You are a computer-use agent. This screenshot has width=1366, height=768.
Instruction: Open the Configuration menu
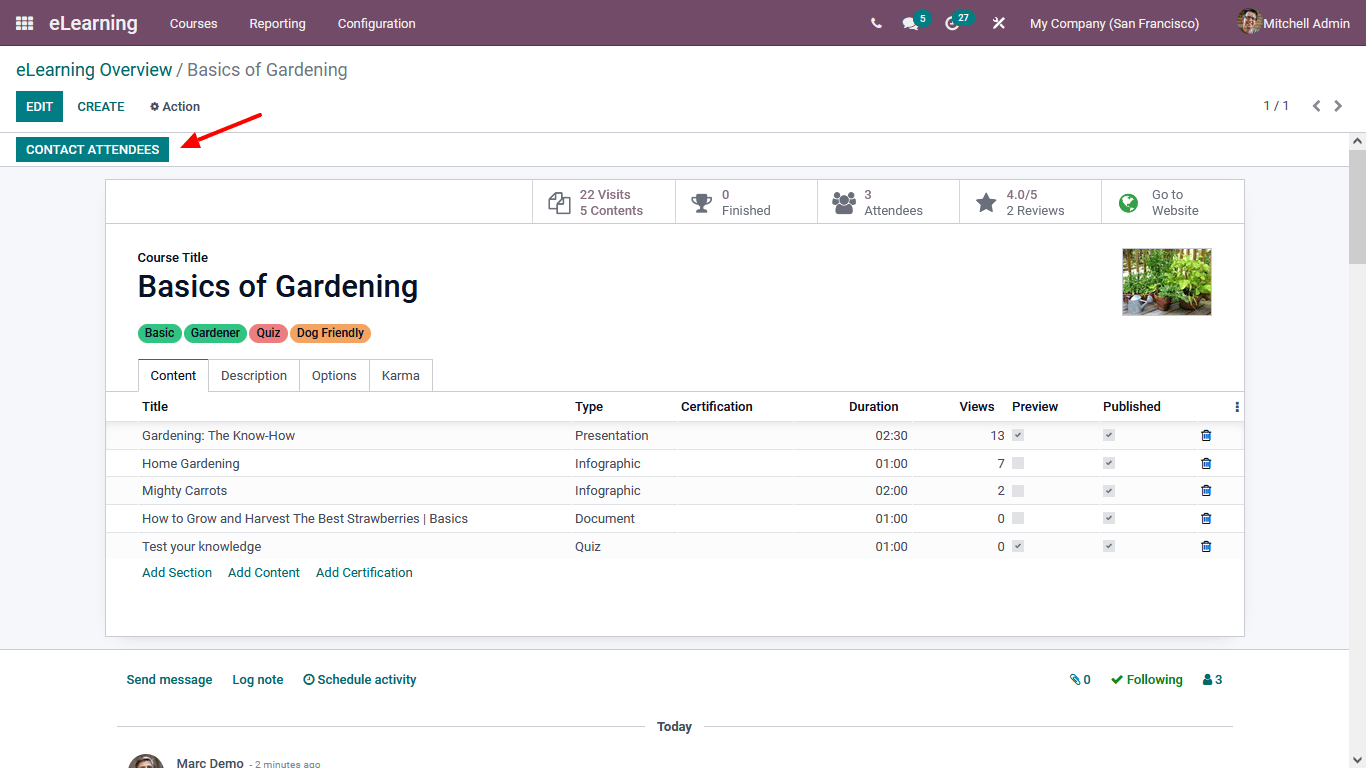[x=376, y=23]
